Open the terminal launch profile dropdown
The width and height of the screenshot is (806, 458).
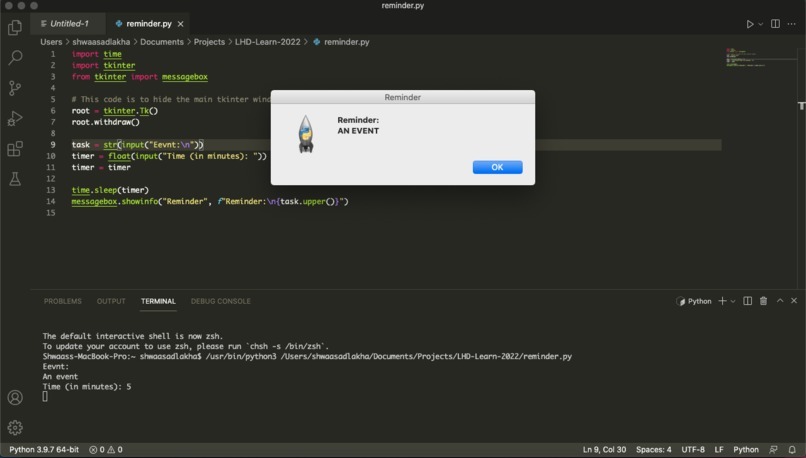[733, 301]
